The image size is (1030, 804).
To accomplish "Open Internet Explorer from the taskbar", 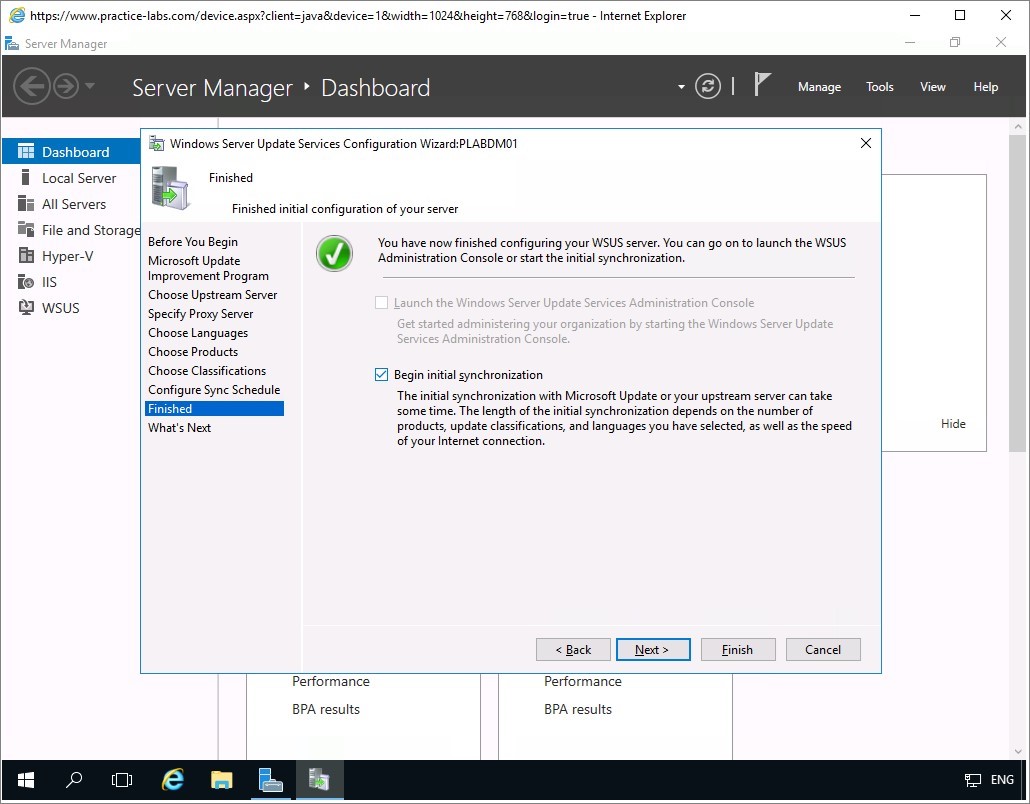I will [x=173, y=780].
